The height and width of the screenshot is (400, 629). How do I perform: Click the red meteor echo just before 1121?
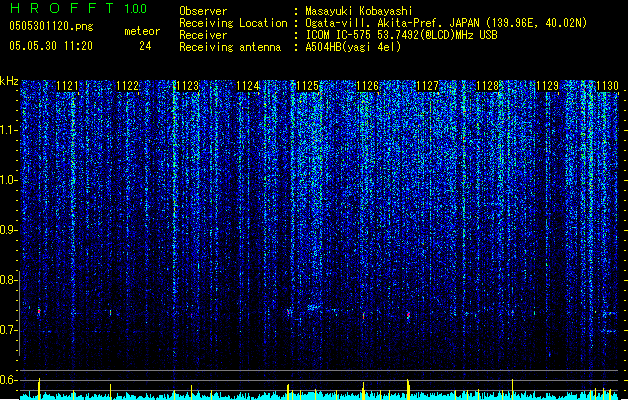[x=39, y=311]
